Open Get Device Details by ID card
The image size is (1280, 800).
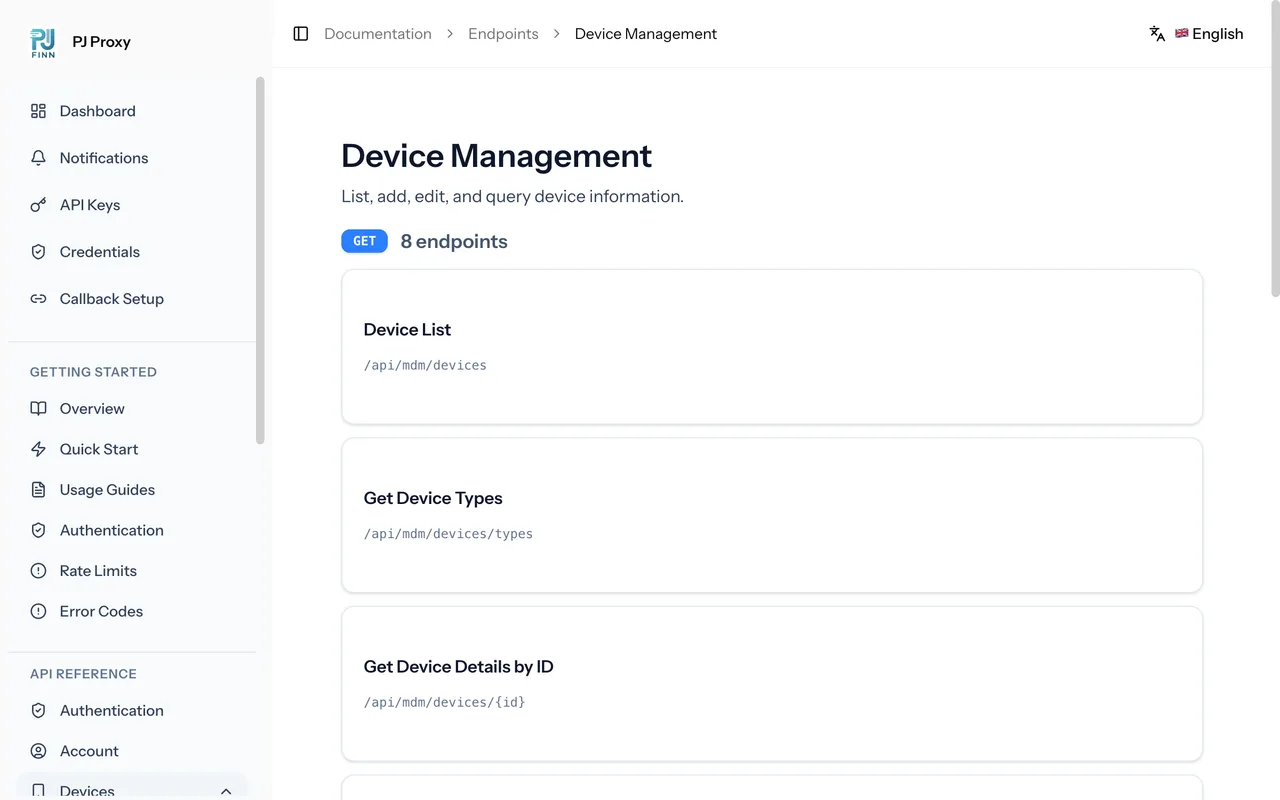click(x=772, y=684)
